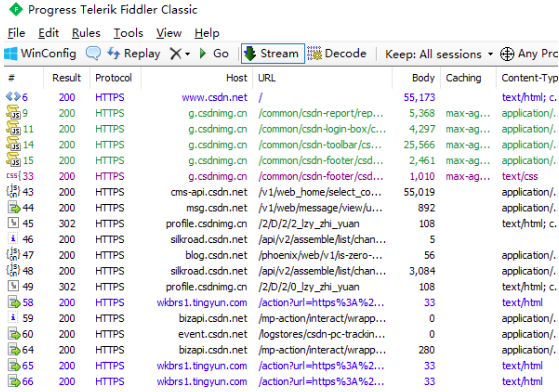Click the Fiddler app logo icon
Screen dimensions: 559x392
(16, 10)
